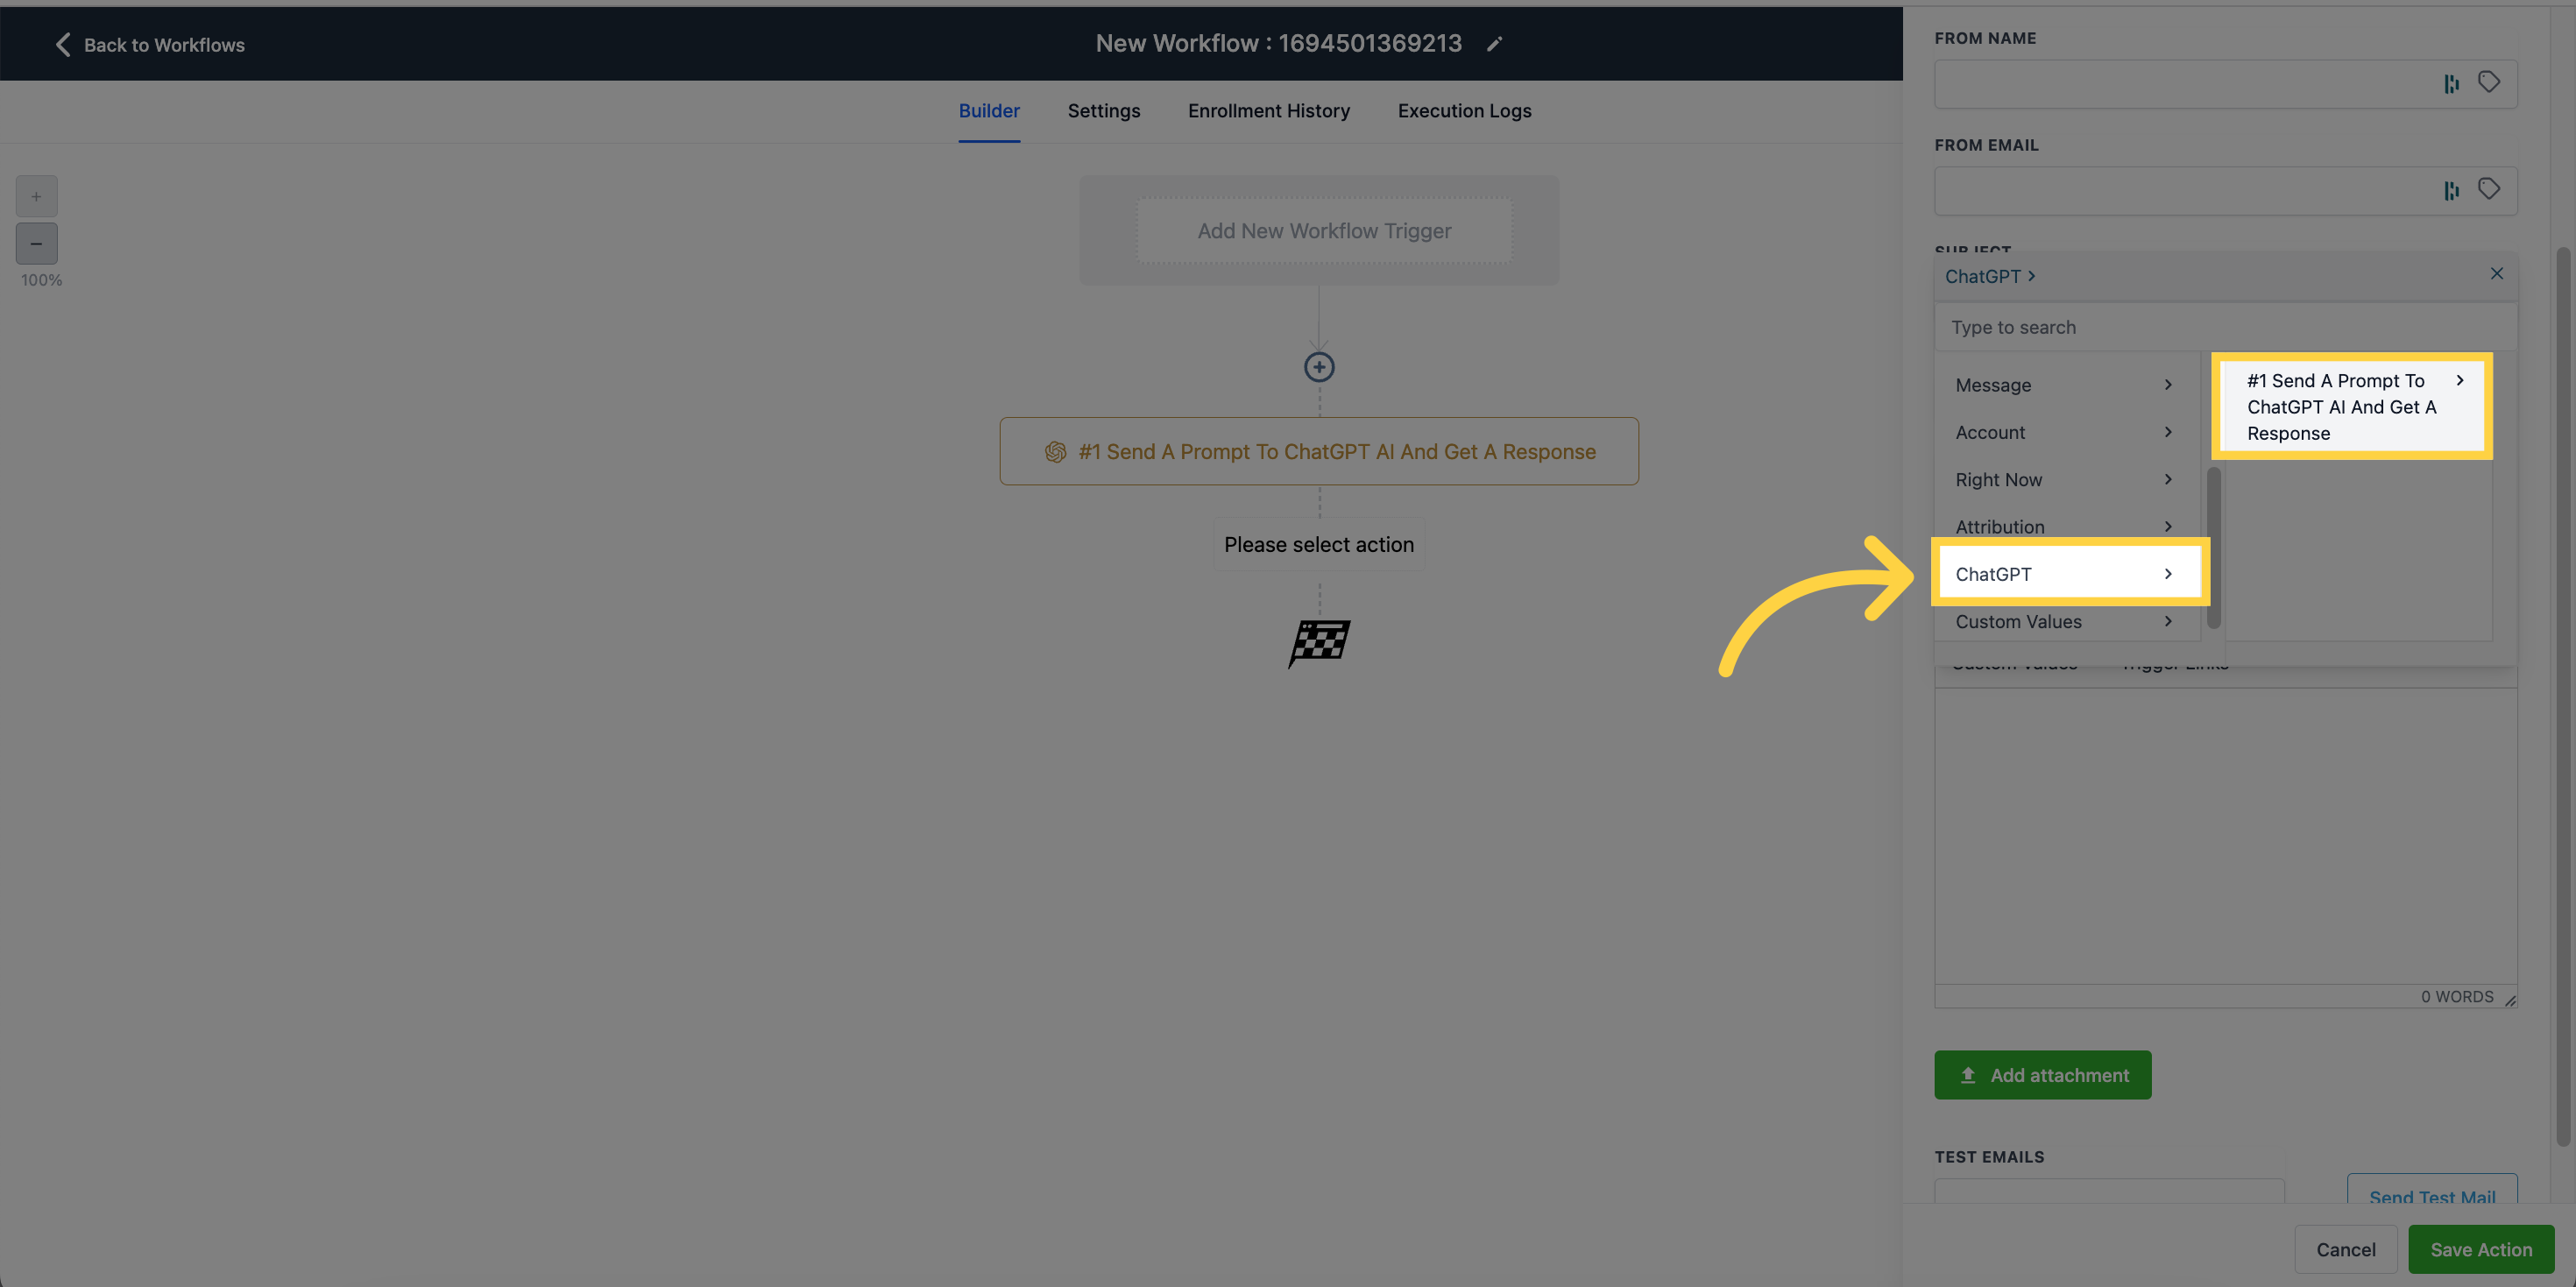
Task: Expand the ChatGPT menu option
Action: [2063, 574]
